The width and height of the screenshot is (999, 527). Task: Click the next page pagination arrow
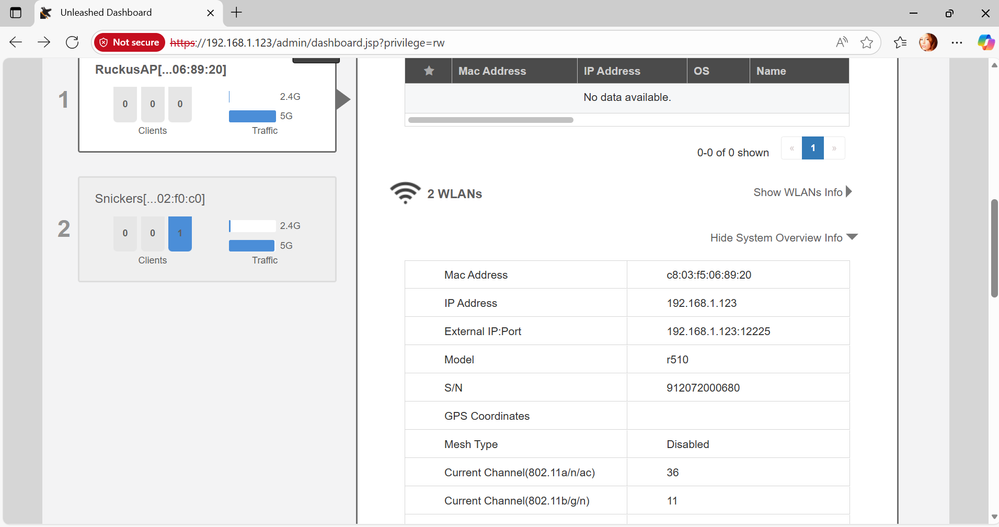[834, 148]
